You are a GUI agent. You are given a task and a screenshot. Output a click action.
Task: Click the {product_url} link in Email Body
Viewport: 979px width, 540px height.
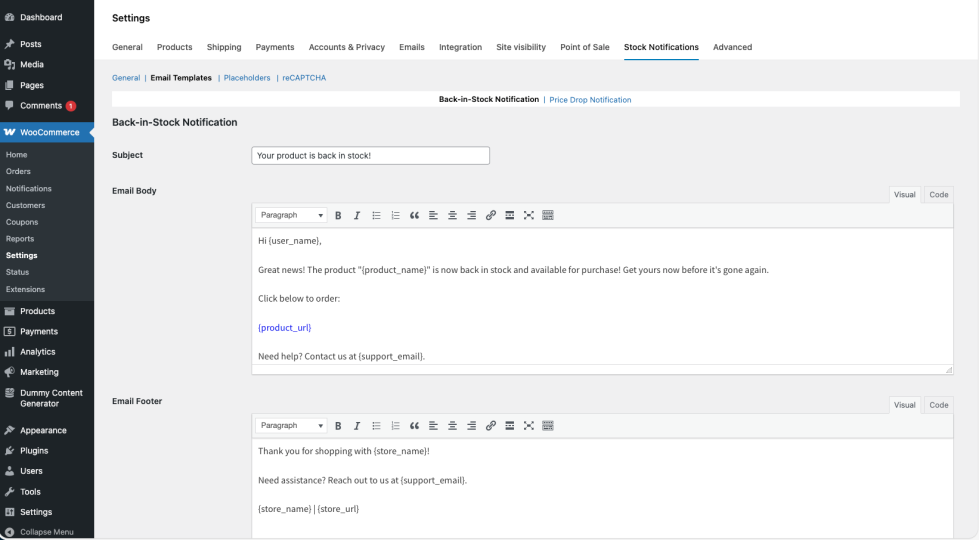tap(284, 328)
